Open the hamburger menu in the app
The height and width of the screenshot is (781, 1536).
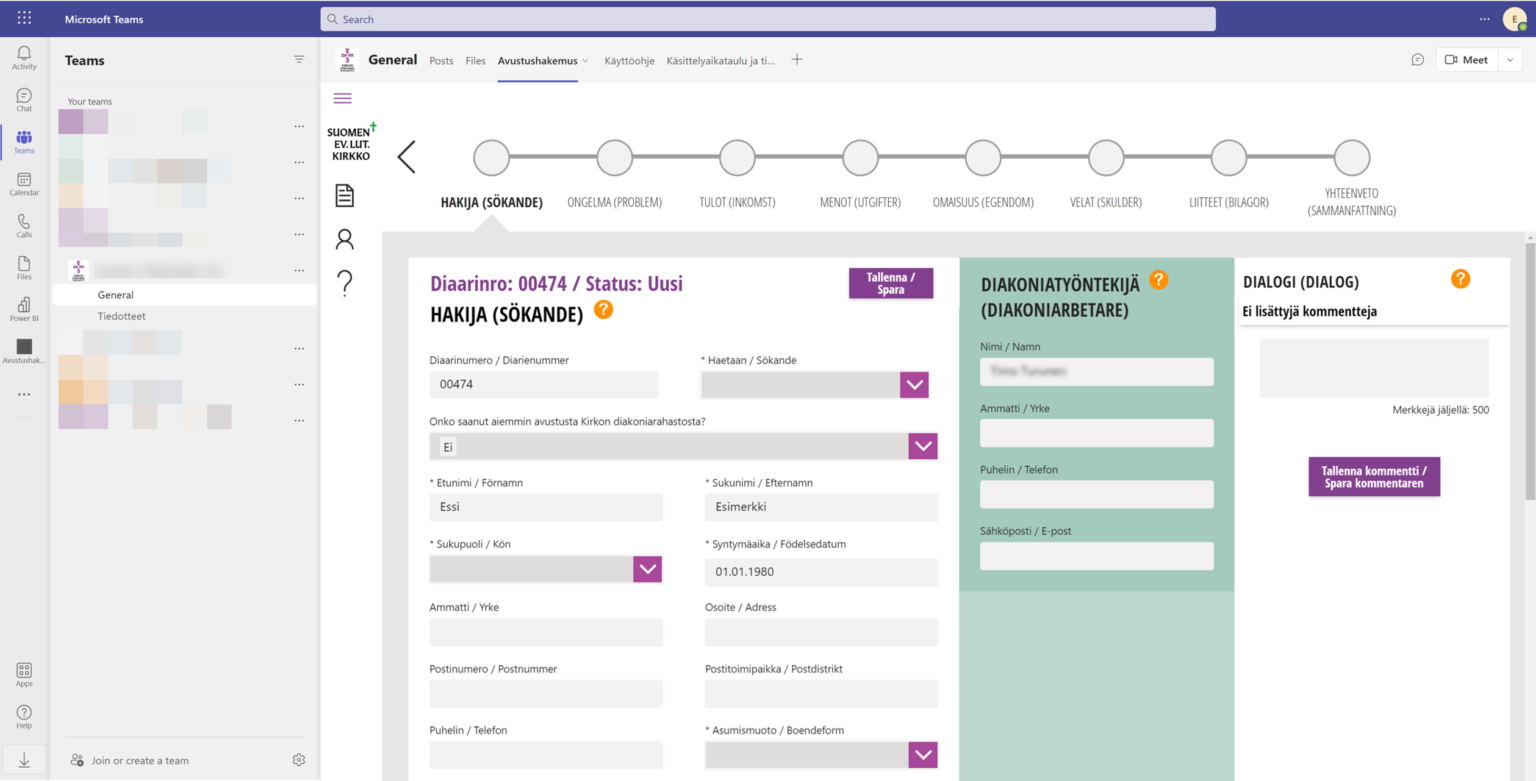343,98
